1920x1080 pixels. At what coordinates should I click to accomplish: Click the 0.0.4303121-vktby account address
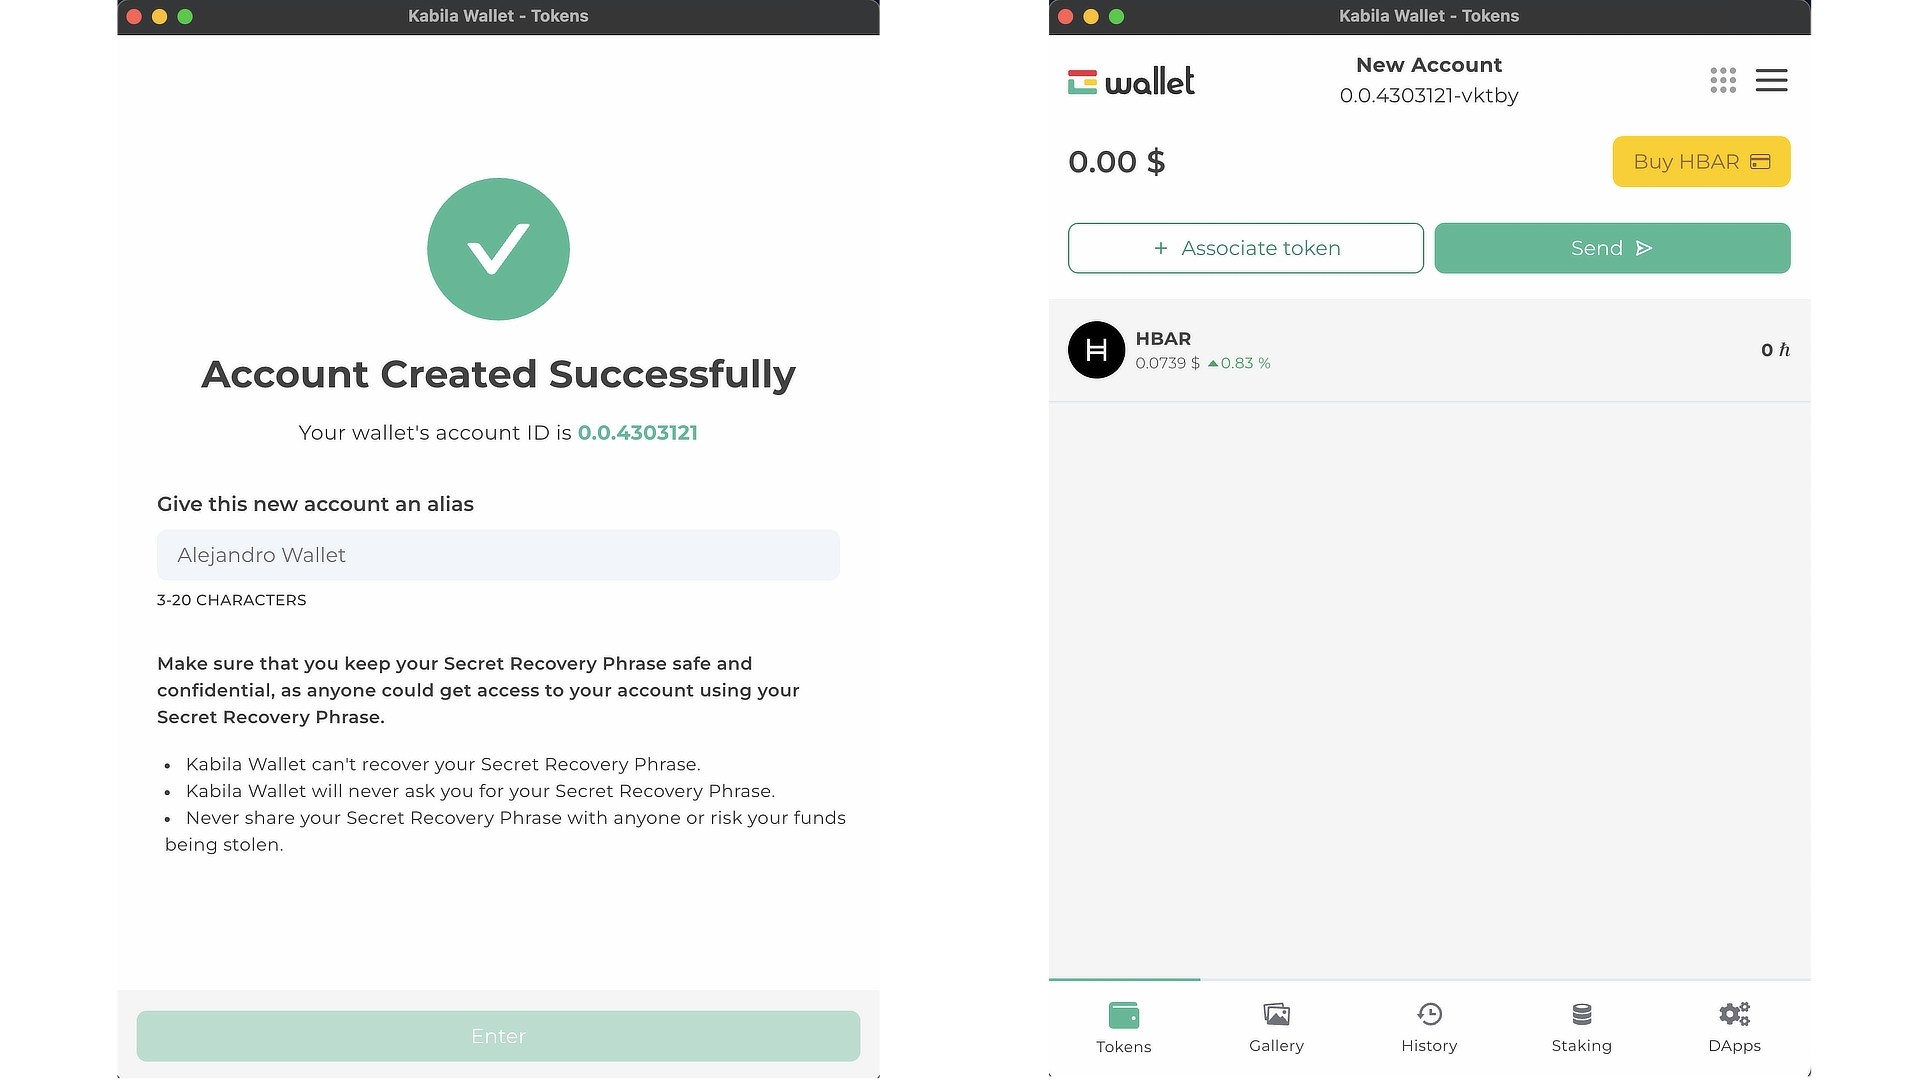1428,96
